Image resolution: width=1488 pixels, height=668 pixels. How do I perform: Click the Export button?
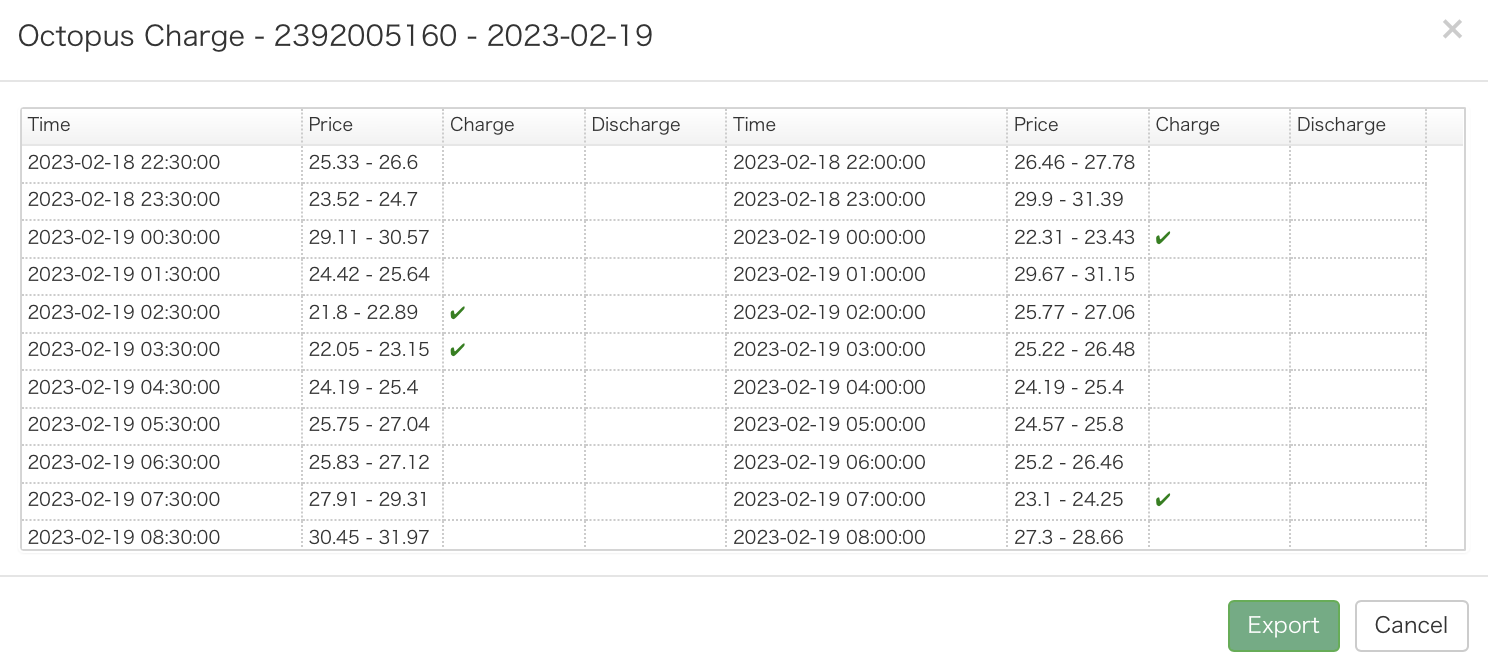pos(1283,626)
